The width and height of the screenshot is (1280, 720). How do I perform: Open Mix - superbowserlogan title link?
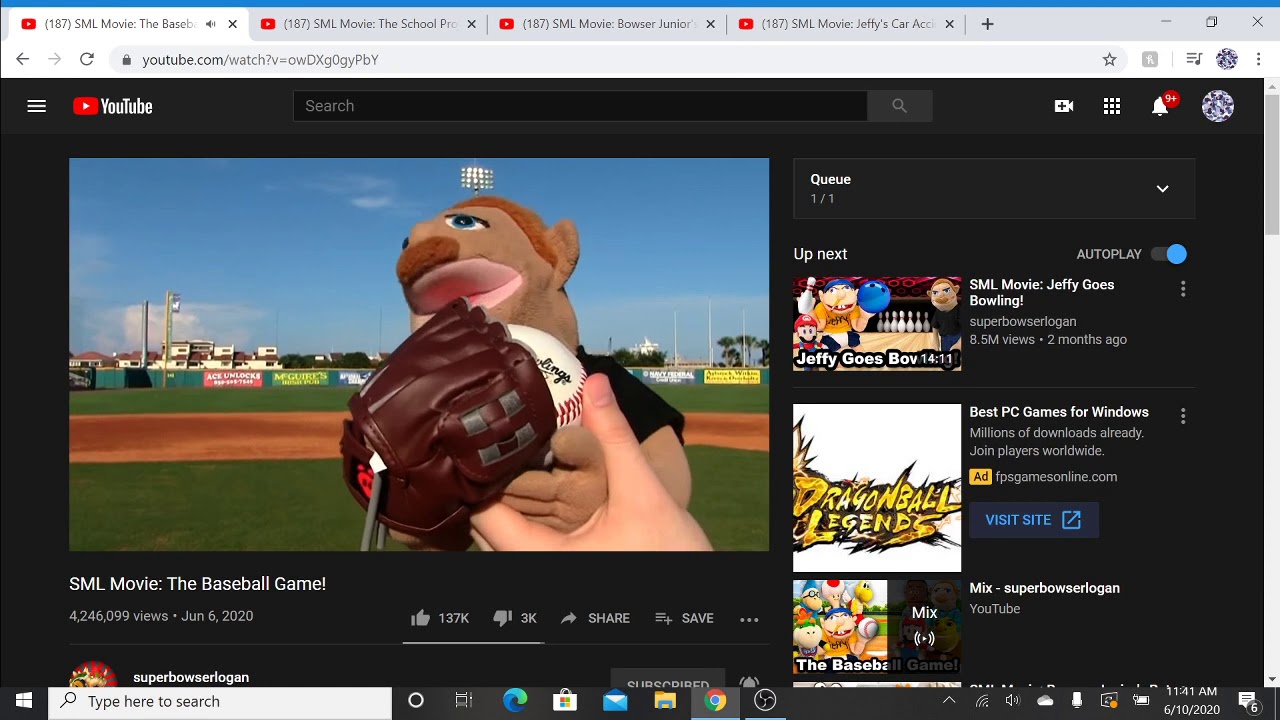pos(1044,588)
